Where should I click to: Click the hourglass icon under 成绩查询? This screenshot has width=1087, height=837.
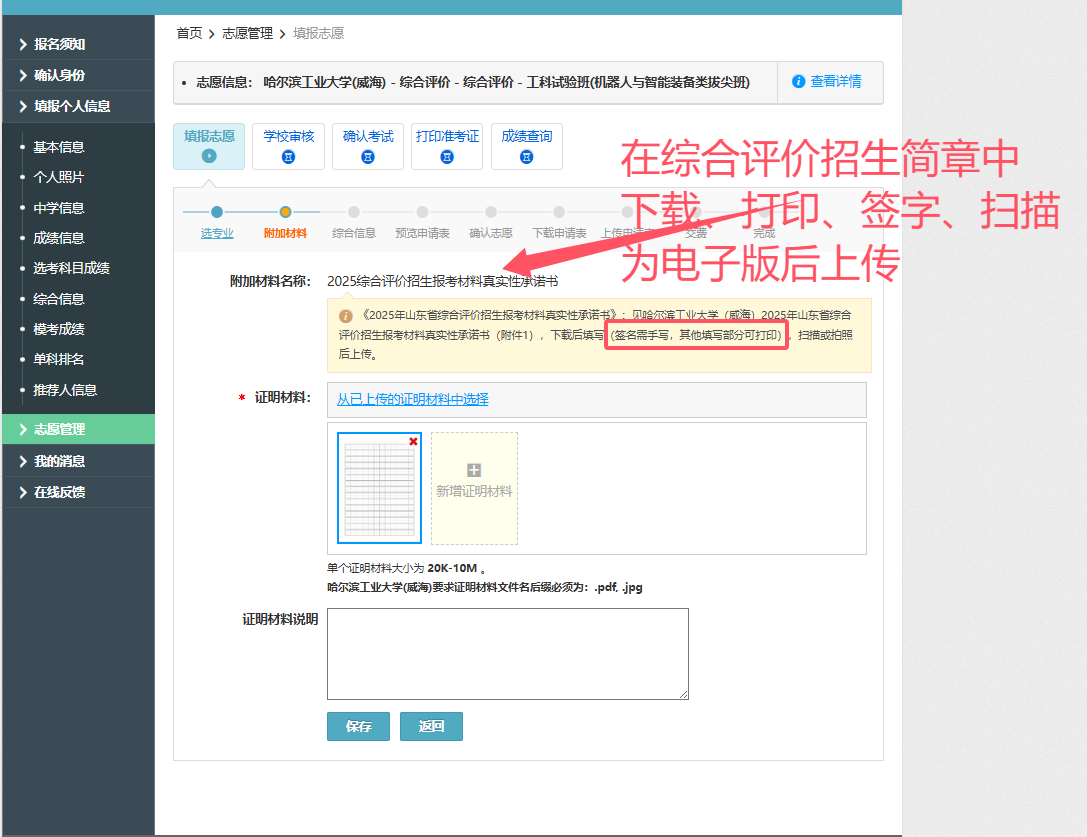click(x=526, y=156)
